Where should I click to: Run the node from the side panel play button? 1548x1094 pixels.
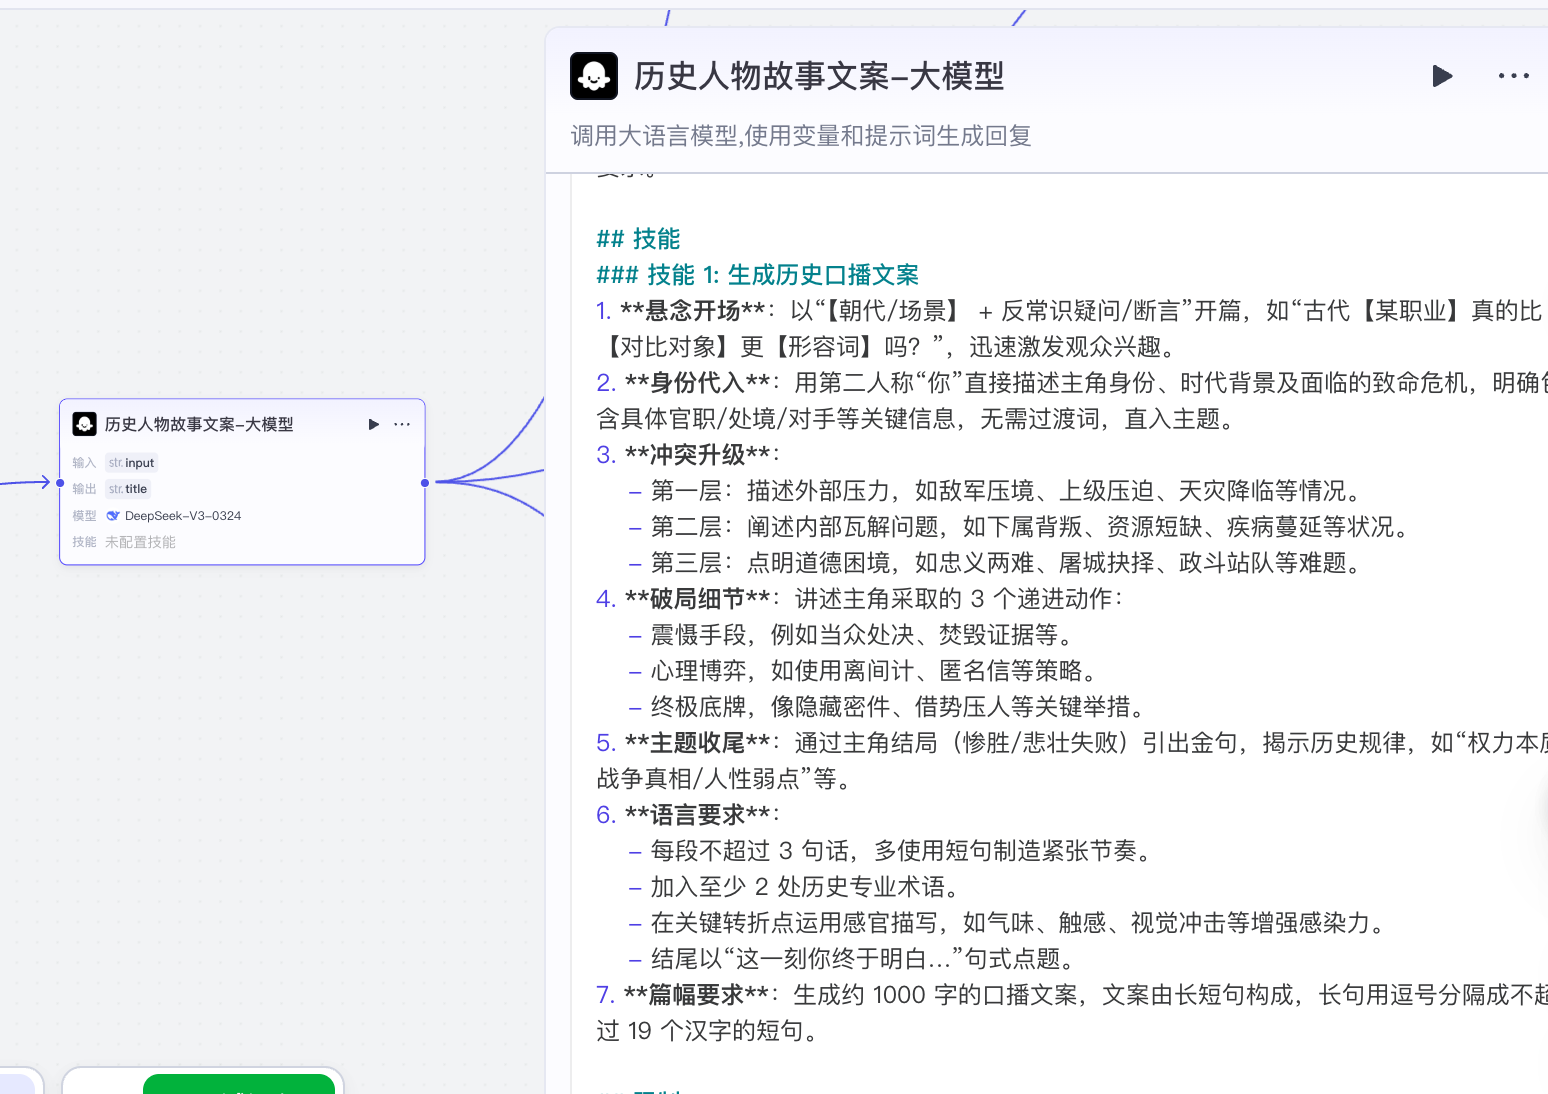[x=1441, y=76]
